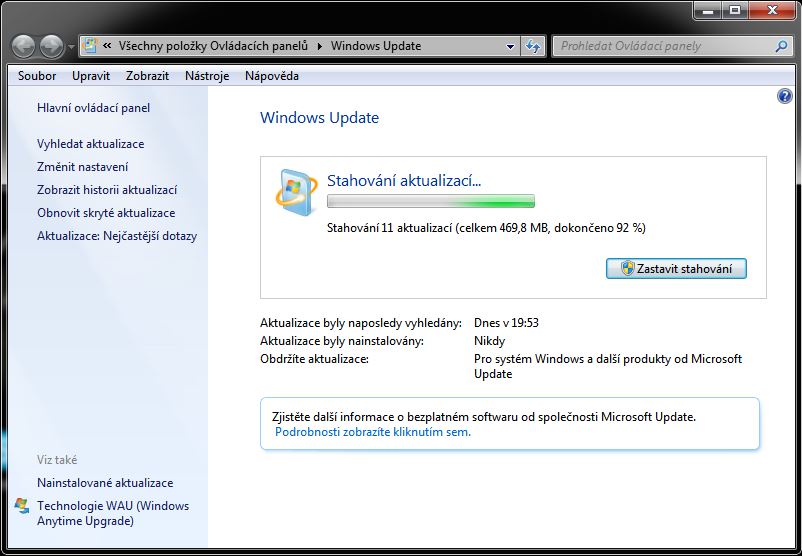802x556 pixels.
Task: Open the Nápověda menu
Action: (271, 76)
